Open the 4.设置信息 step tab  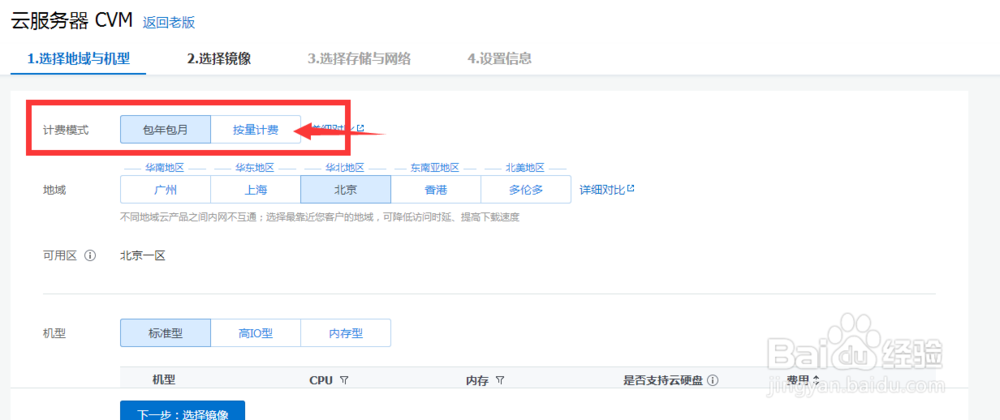499,59
